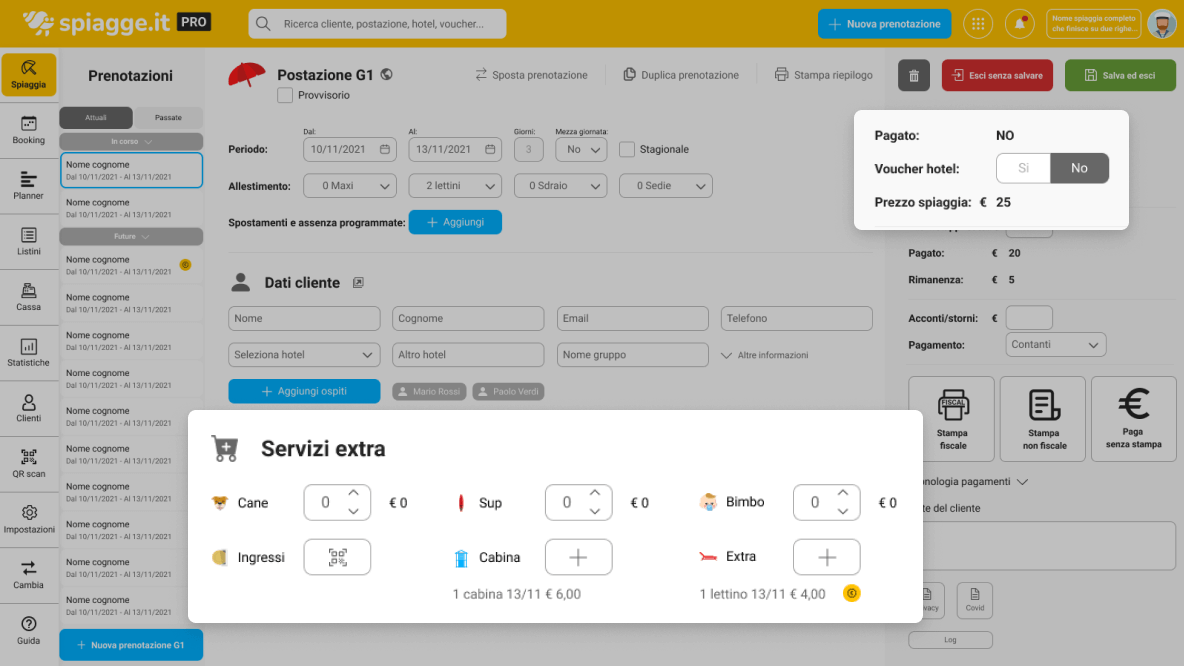Switch to the Attuali tab

coord(96,118)
